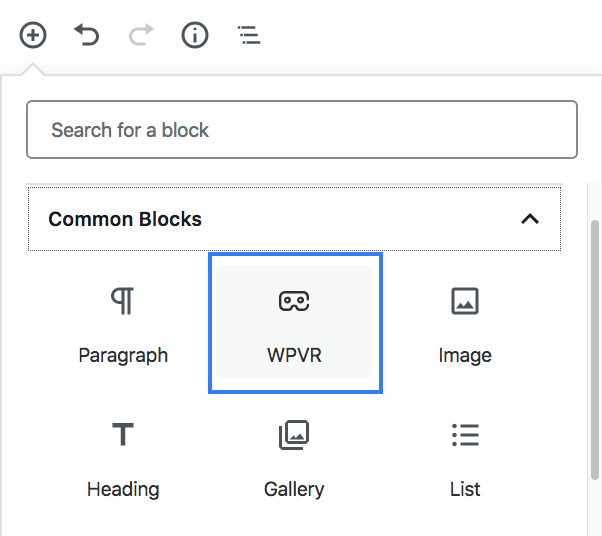The height and width of the screenshot is (536, 602).
Task: Click the grayed-out Redo arrow
Action: [x=141, y=35]
